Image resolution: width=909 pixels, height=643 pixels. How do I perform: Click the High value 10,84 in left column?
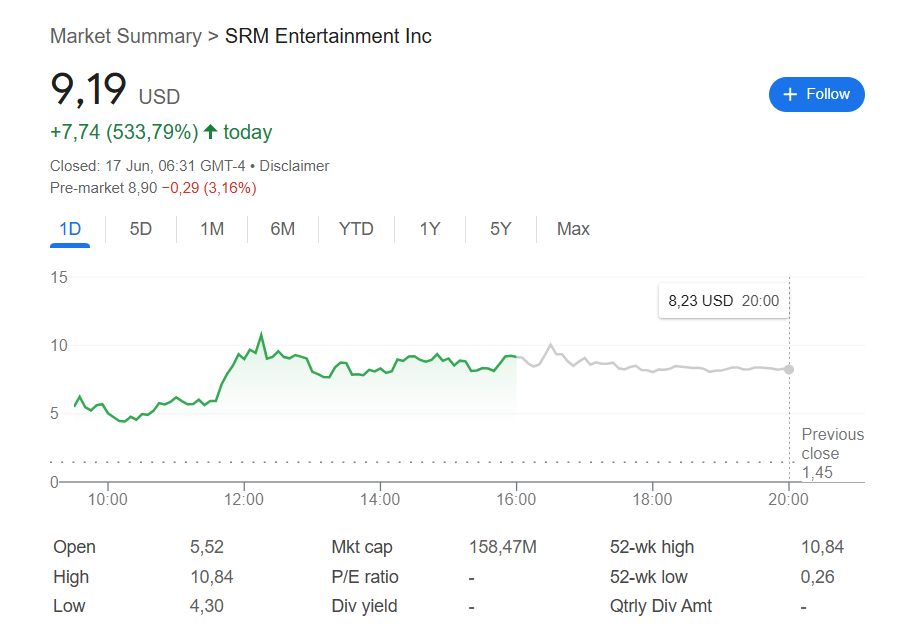212,577
